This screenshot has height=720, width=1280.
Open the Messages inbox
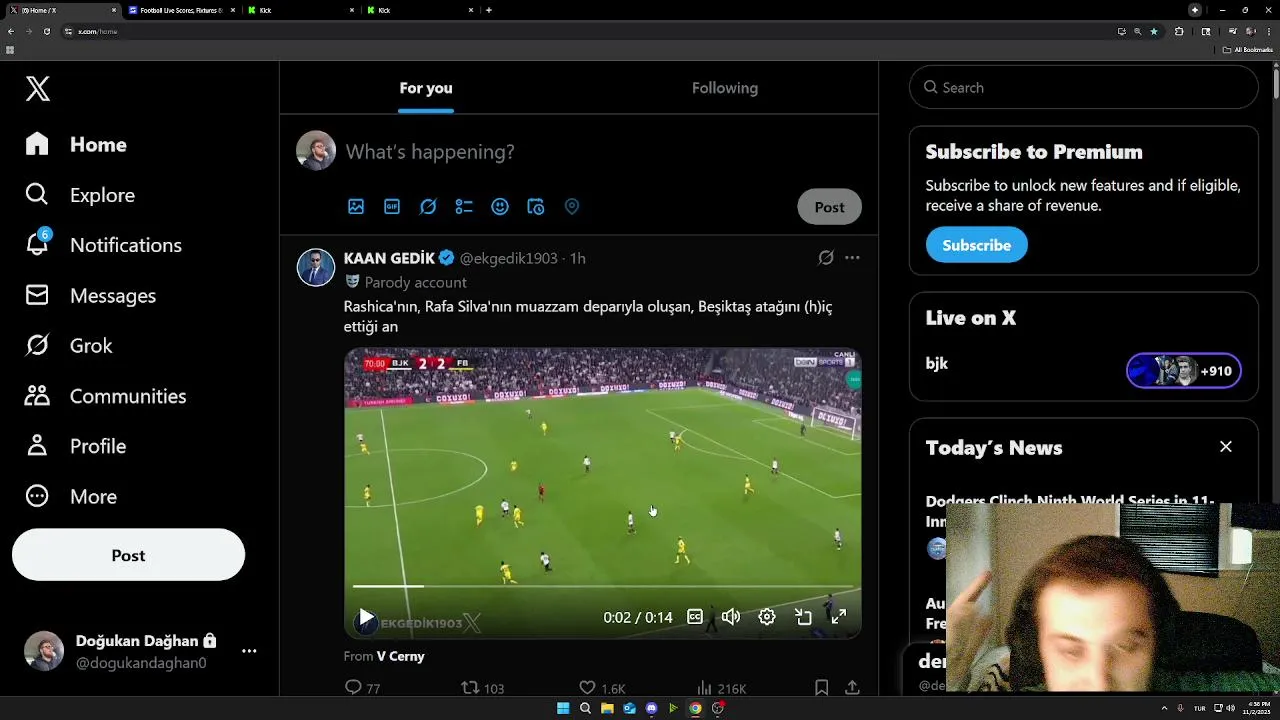coord(90,296)
